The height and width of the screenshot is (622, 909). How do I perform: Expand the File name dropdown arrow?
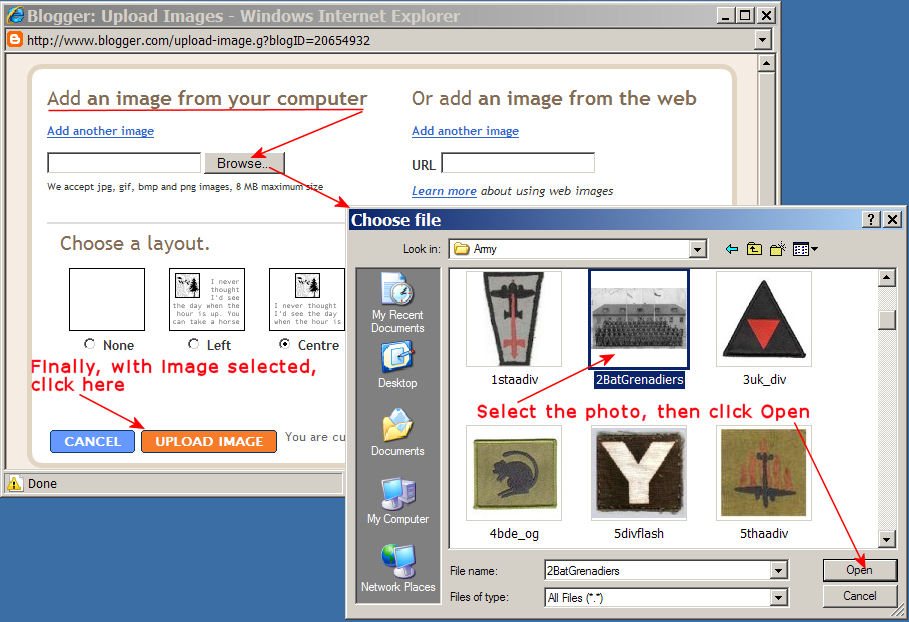[x=779, y=570]
